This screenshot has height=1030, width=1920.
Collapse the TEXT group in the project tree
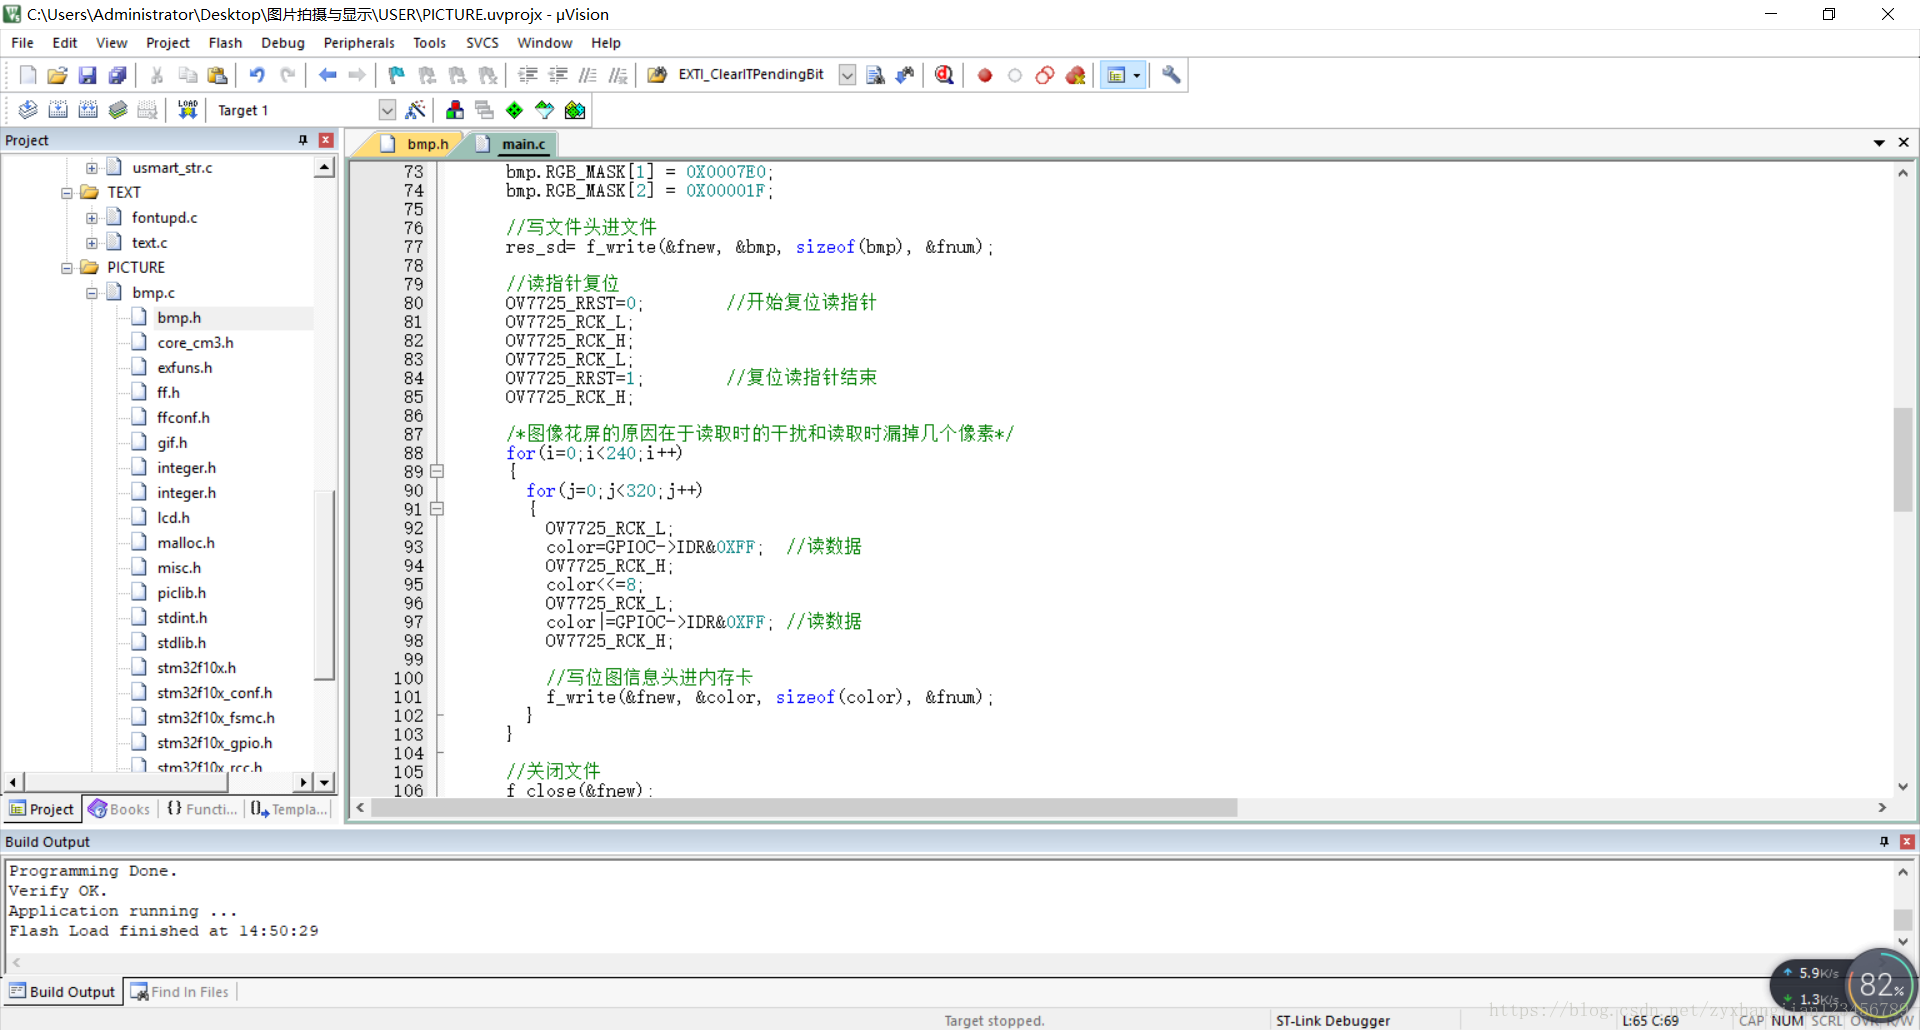click(67, 192)
